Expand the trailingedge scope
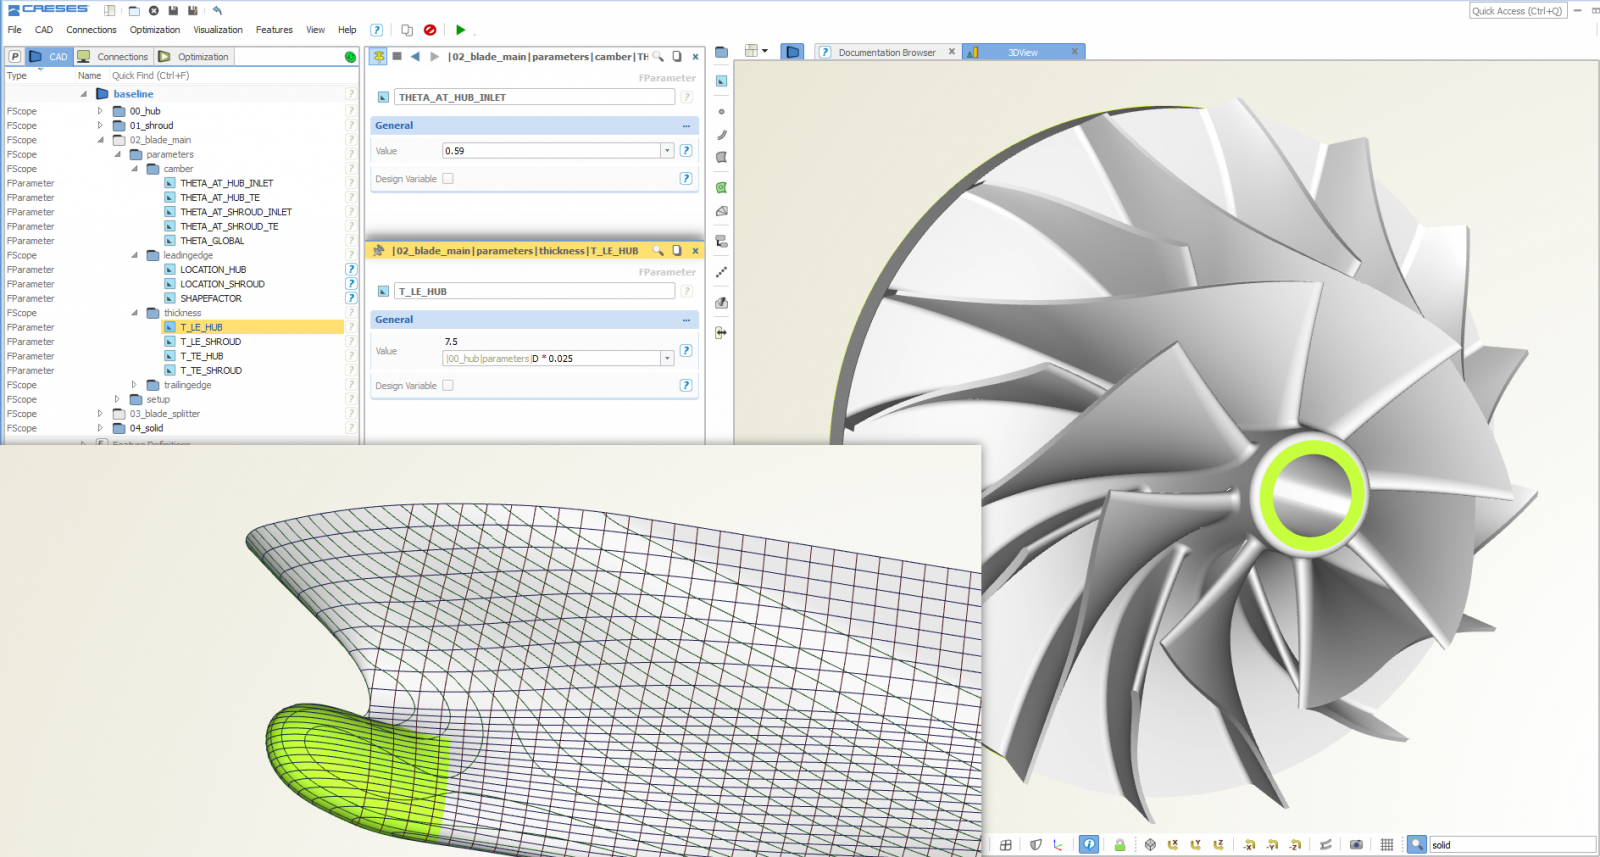Screen dimensions: 1600x857 pyautogui.click(x=134, y=385)
